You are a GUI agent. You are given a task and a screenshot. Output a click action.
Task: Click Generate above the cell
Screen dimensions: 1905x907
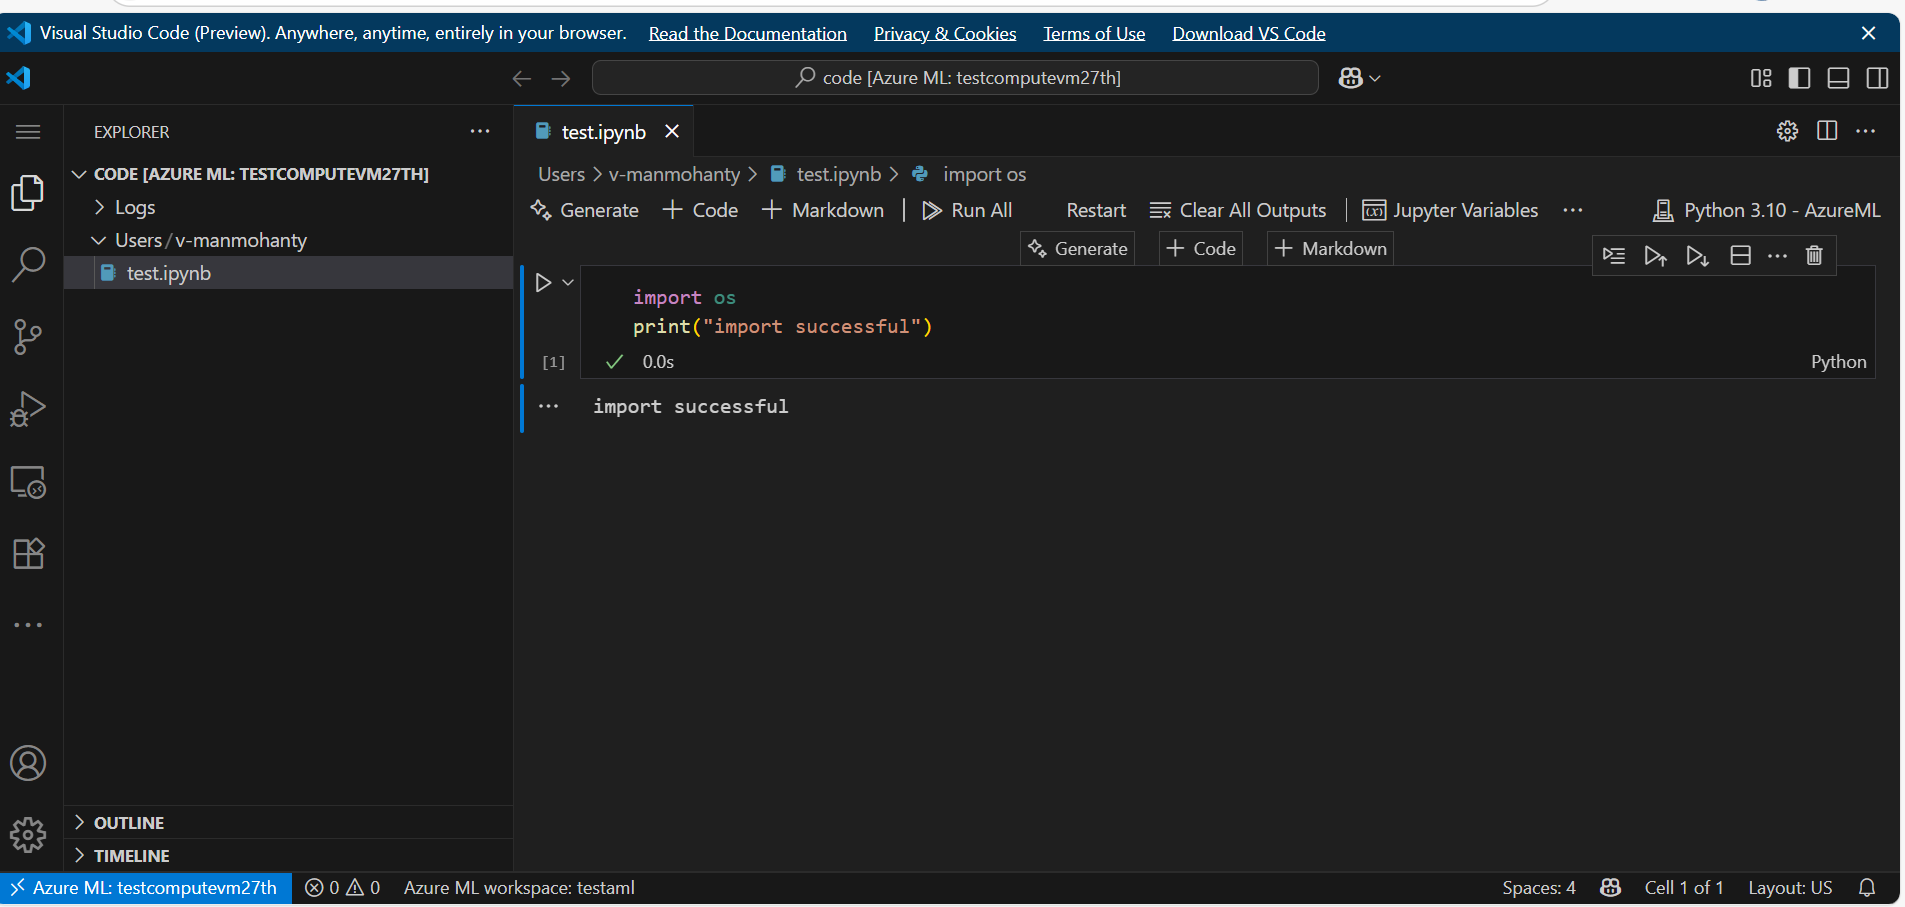[1078, 248]
